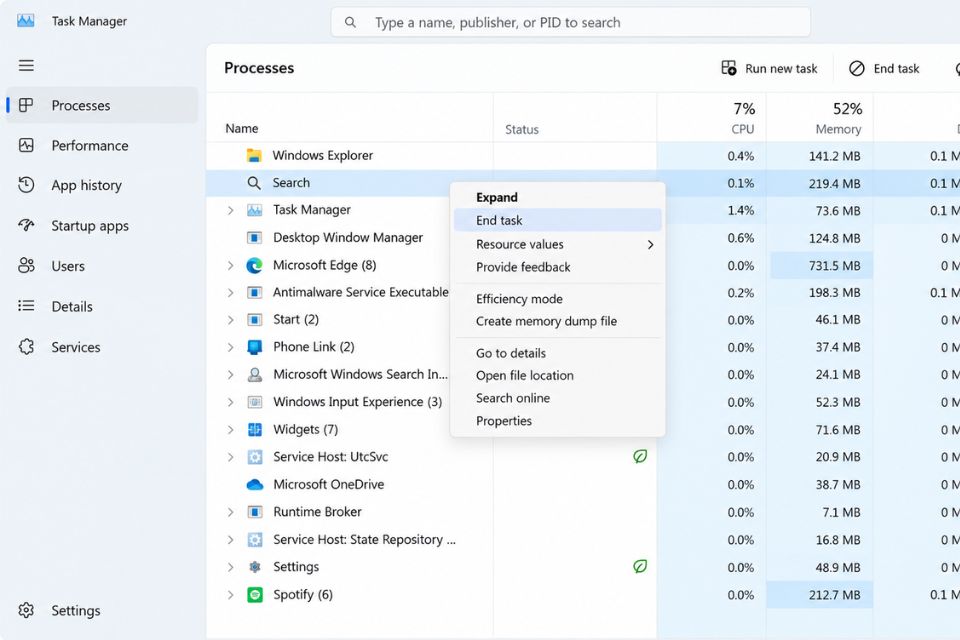The height and width of the screenshot is (640, 960).
Task: Click the magnifier icon in search box
Action: [x=350, y=23]
